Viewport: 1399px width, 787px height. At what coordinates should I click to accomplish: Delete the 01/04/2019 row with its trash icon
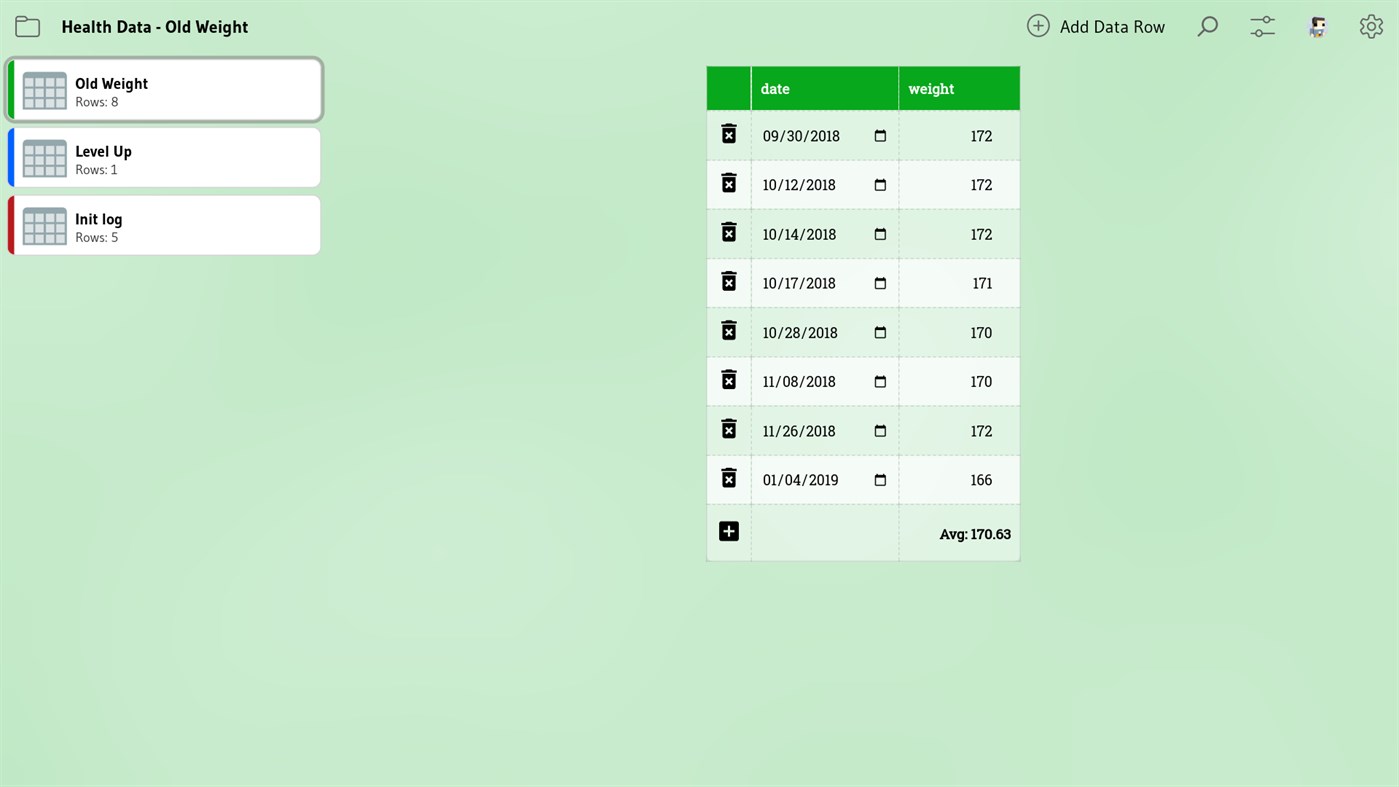[728, 477]
